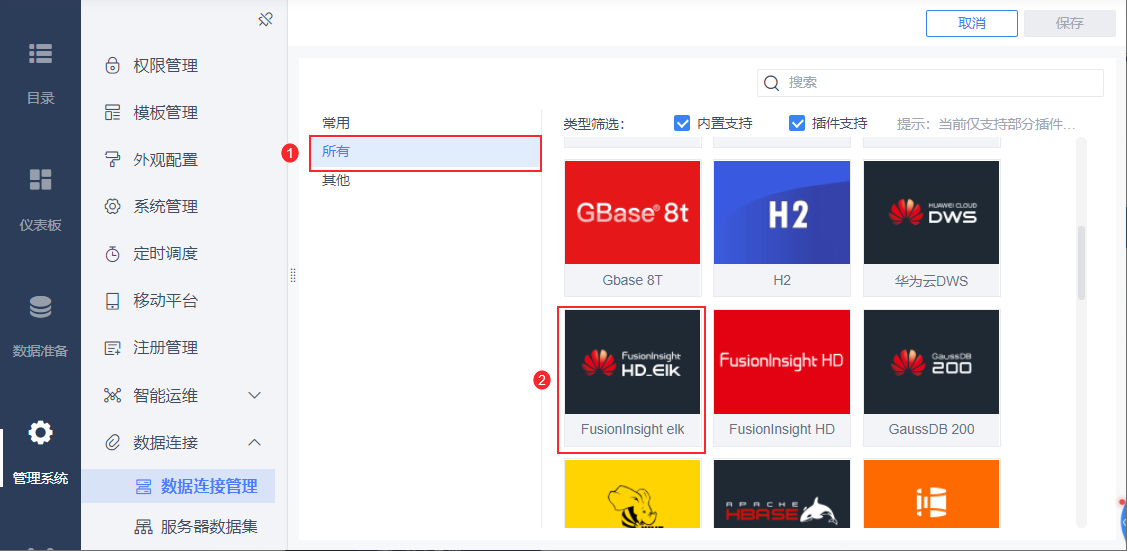
Task: Open the 数据准备 database icon
Action: point(40,307)
